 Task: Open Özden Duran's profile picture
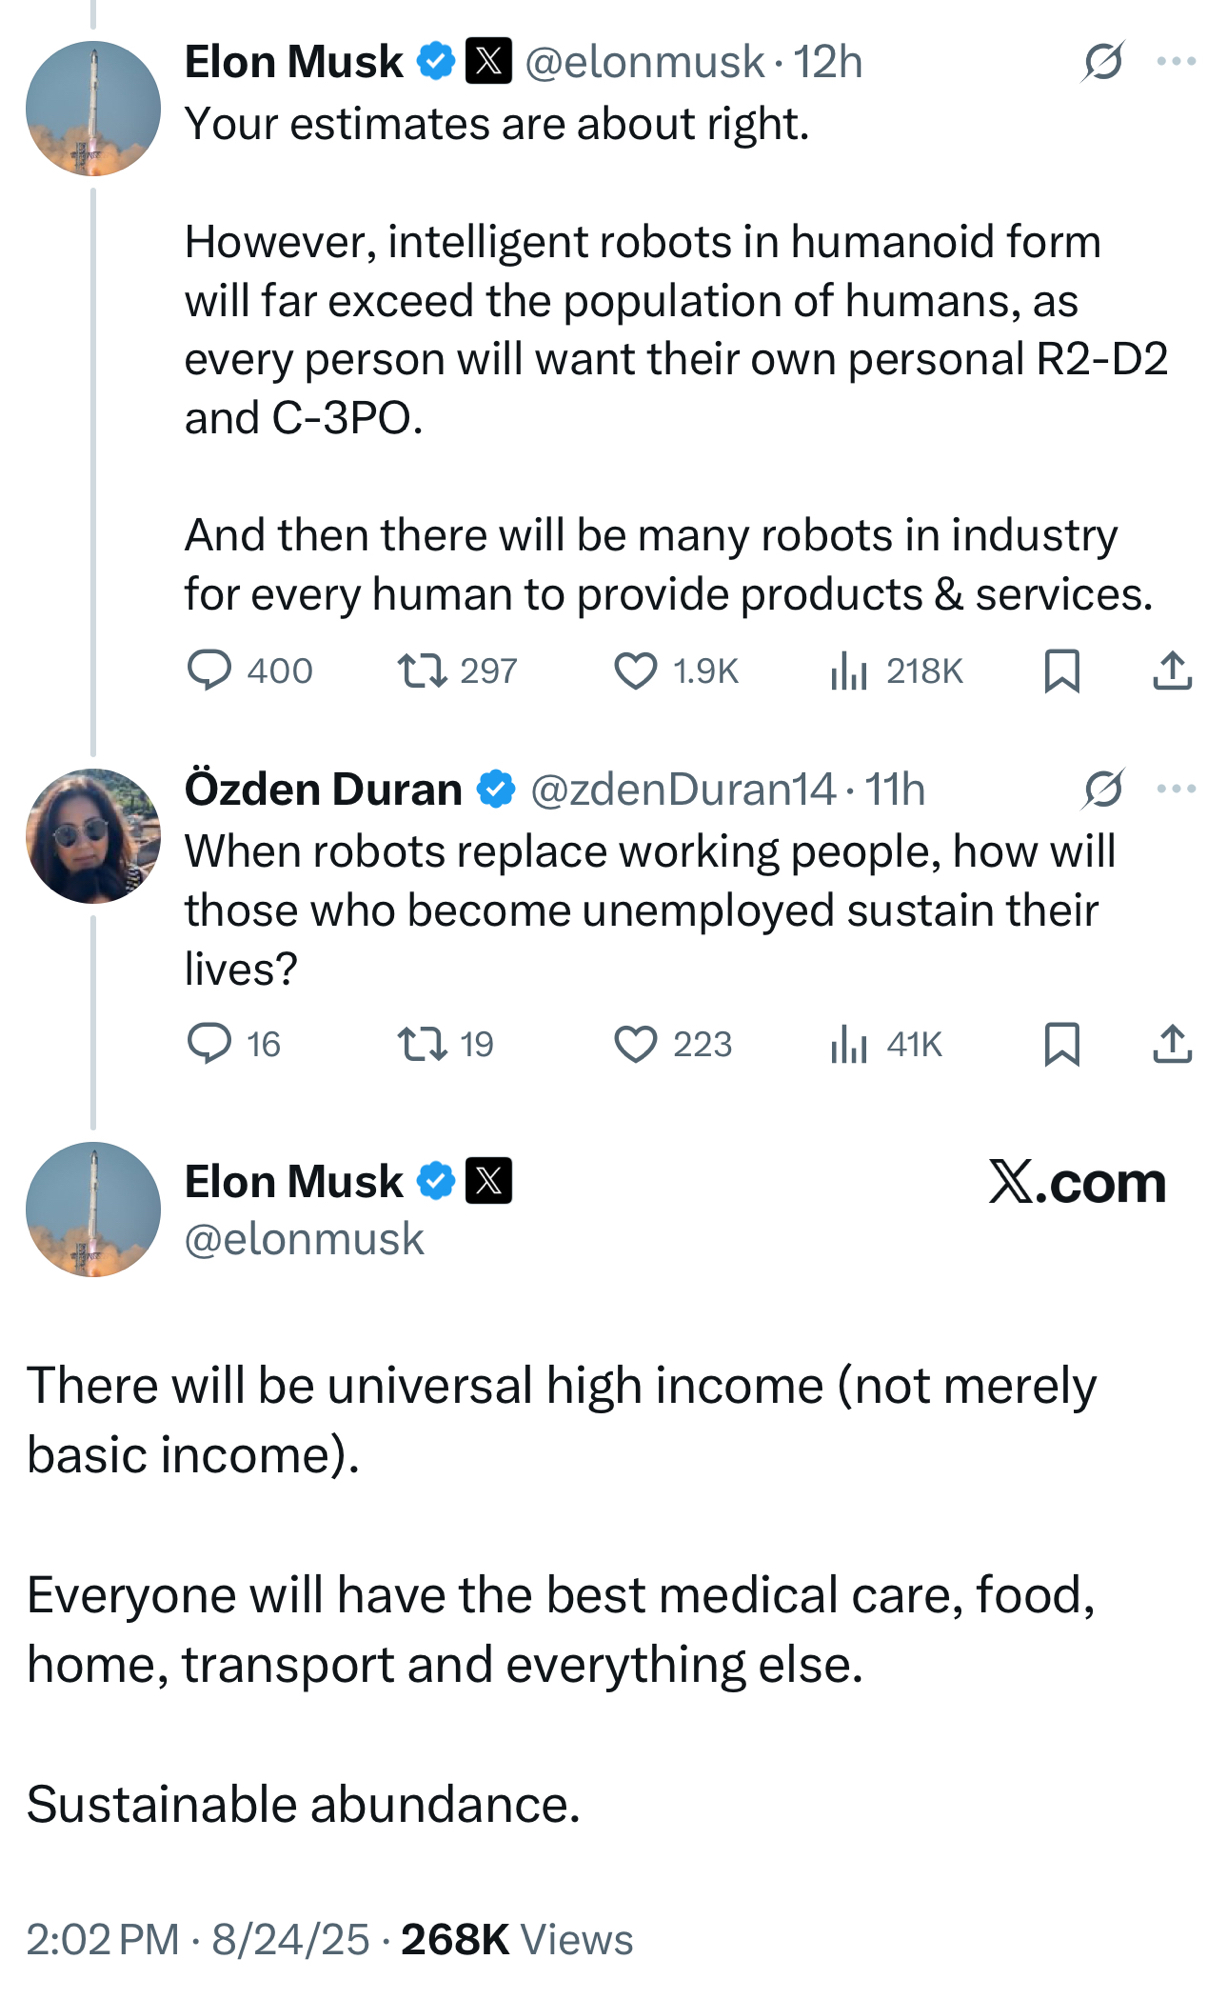click(x=93, y=836)
